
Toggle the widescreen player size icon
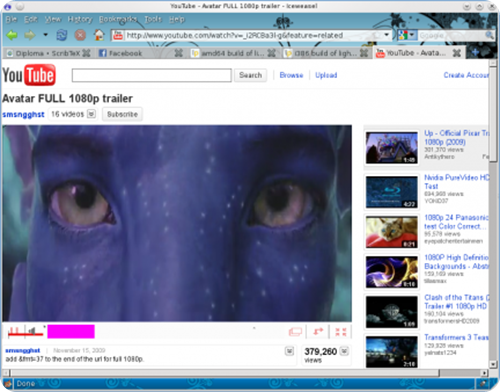pos(295,332)
